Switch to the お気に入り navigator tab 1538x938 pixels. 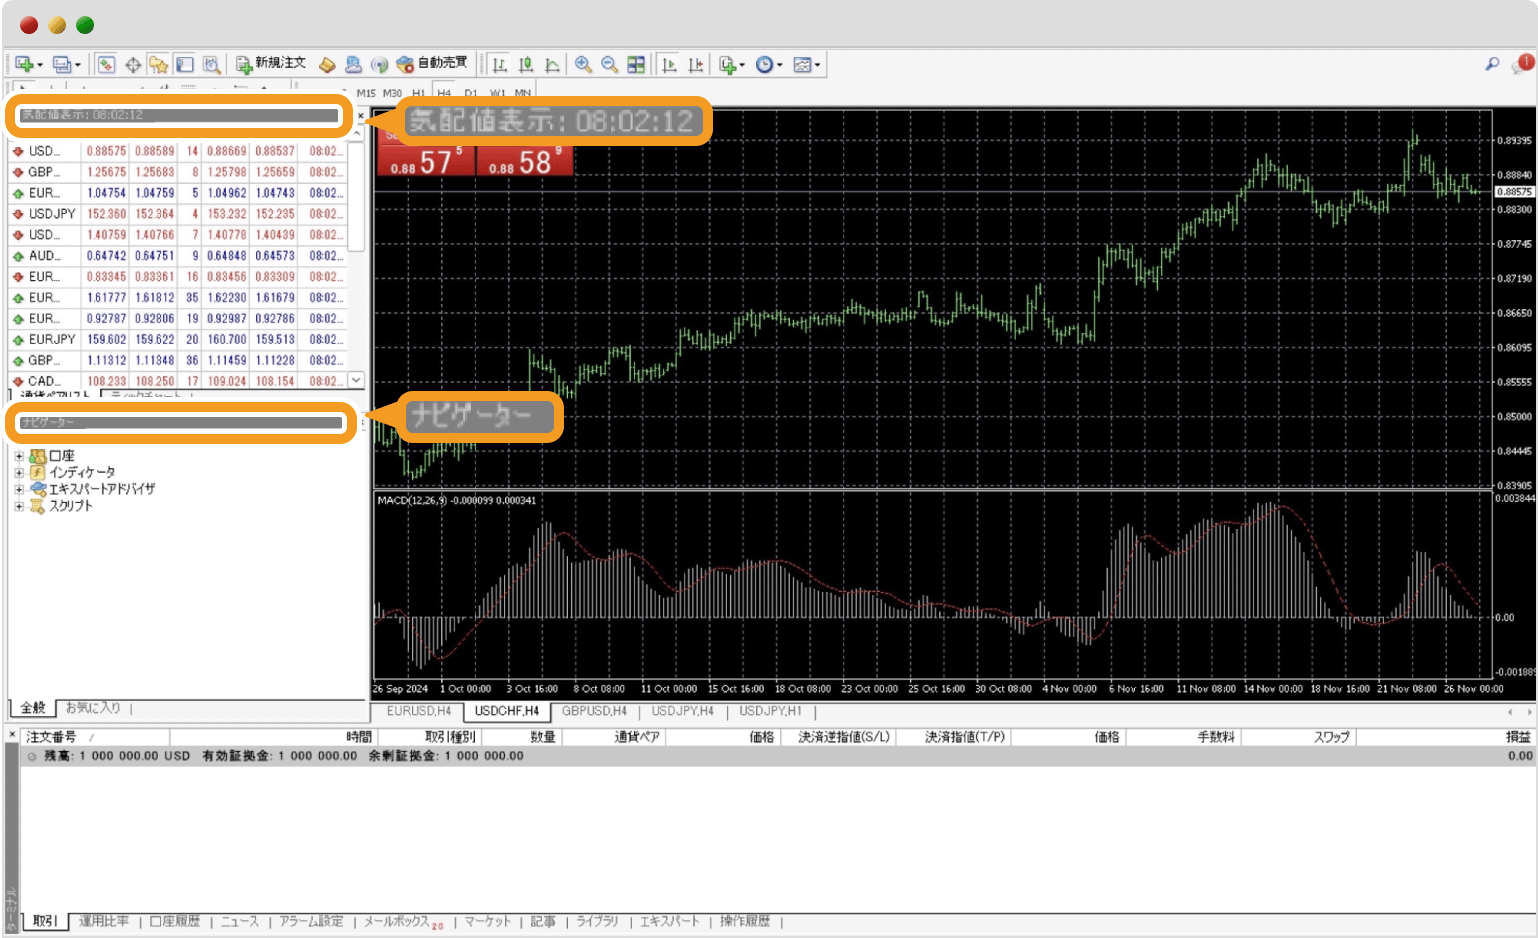[x=93, y=708]
